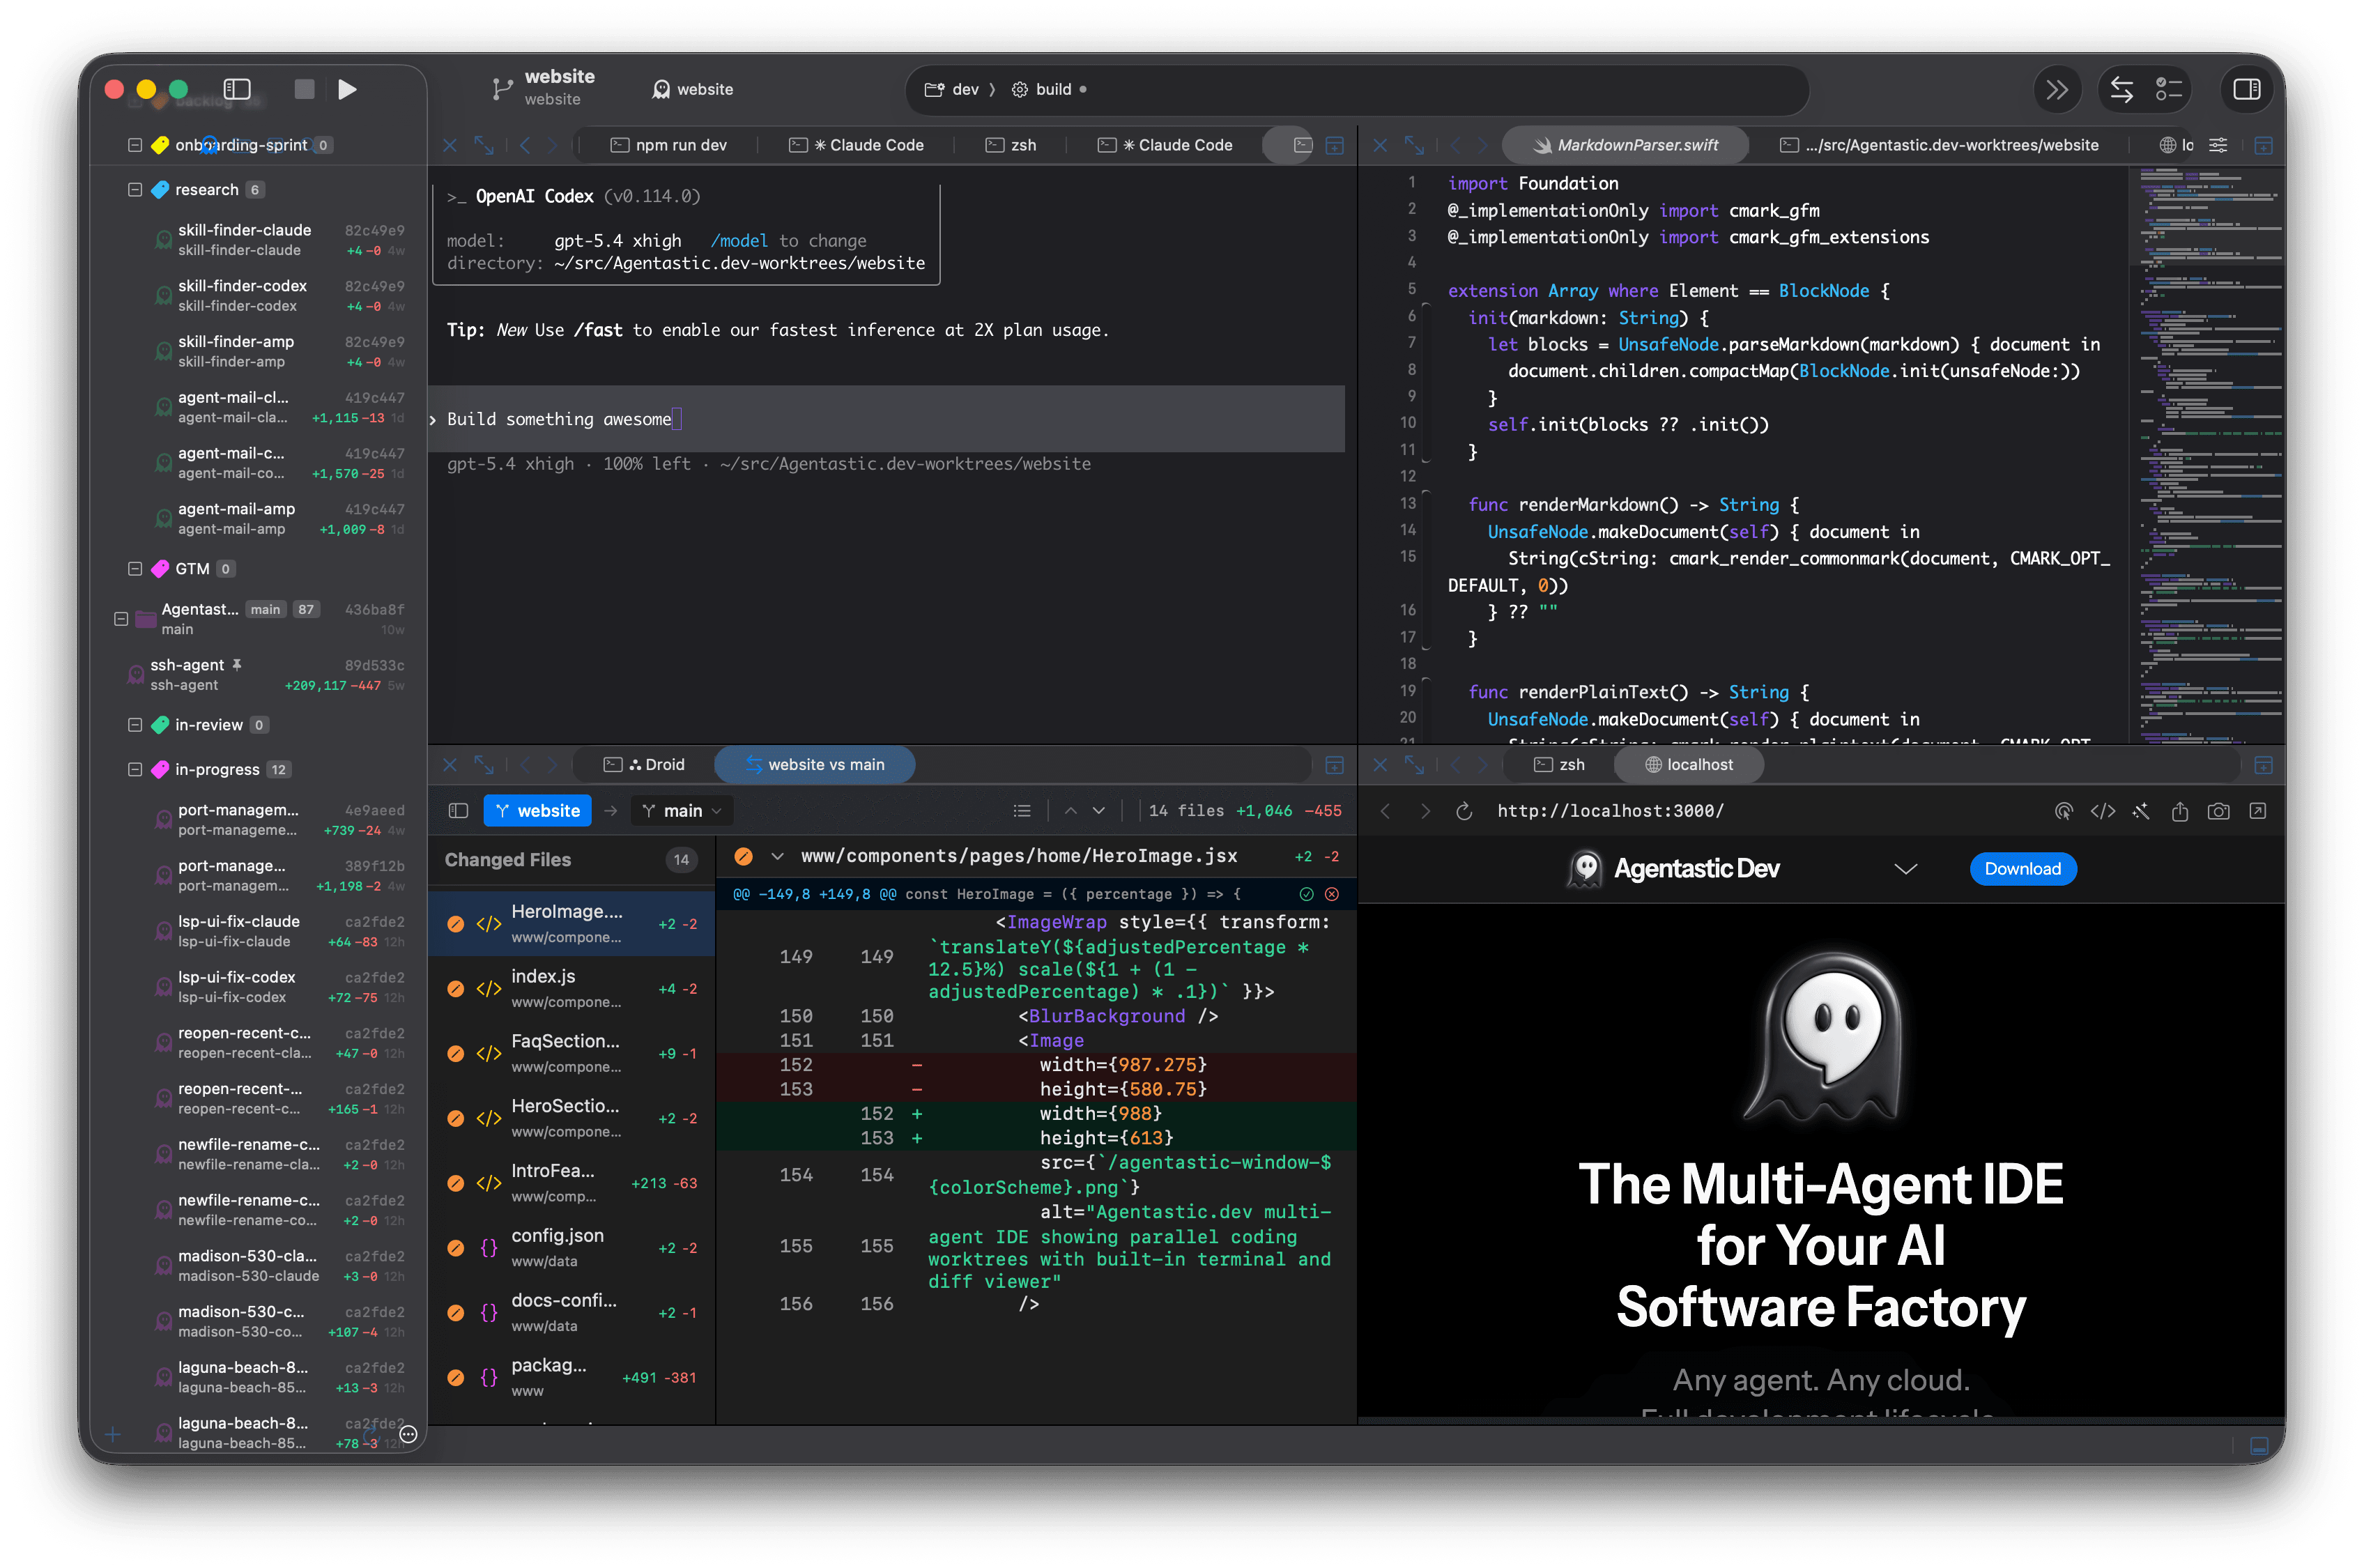Collapse the research group

pos(135,189)
